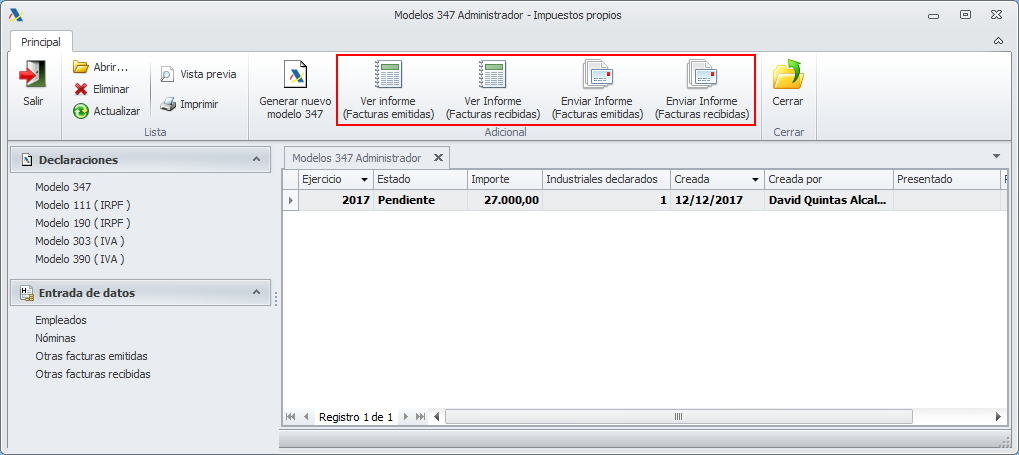1019x455 pixels.
Task: Sort by the Creada por column header
Action: (829, 179)
